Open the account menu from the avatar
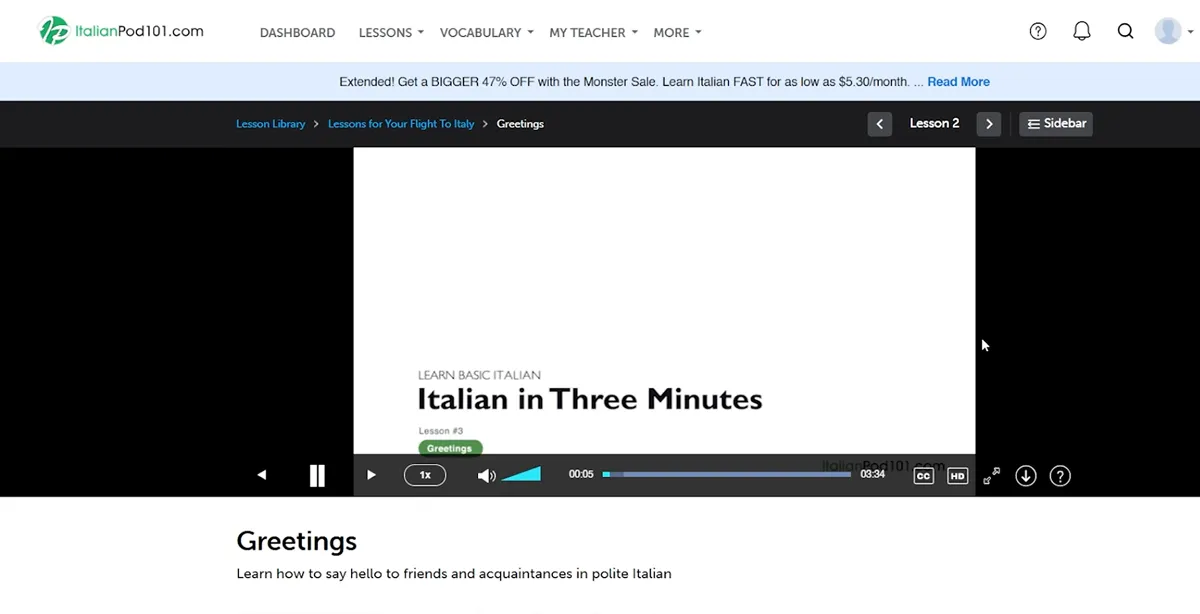This screenshot has width=1200, height=614. [1168, 30]
